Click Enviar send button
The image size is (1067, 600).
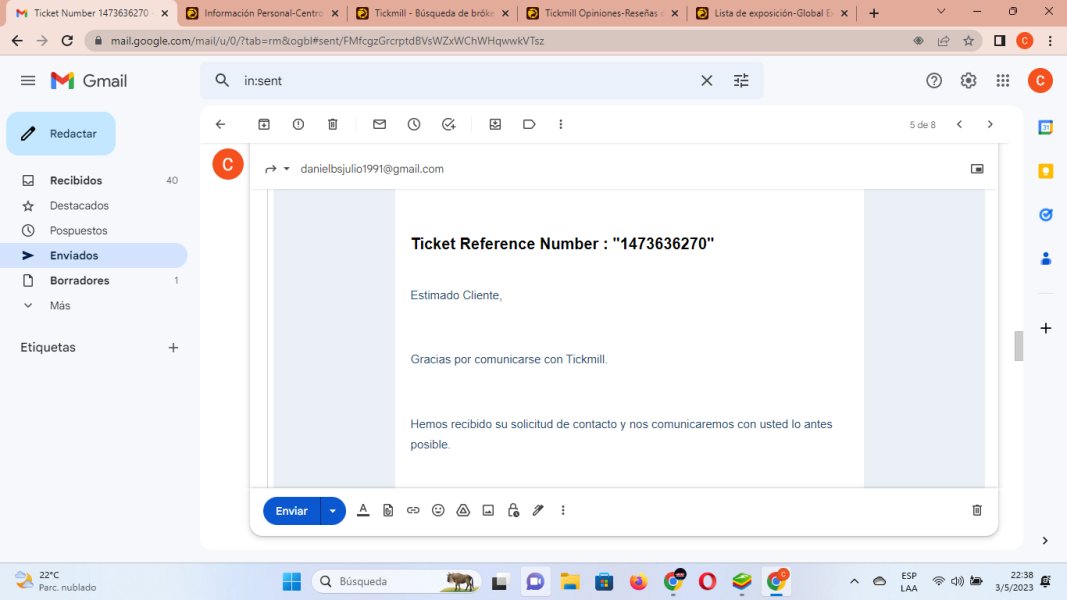291,511
